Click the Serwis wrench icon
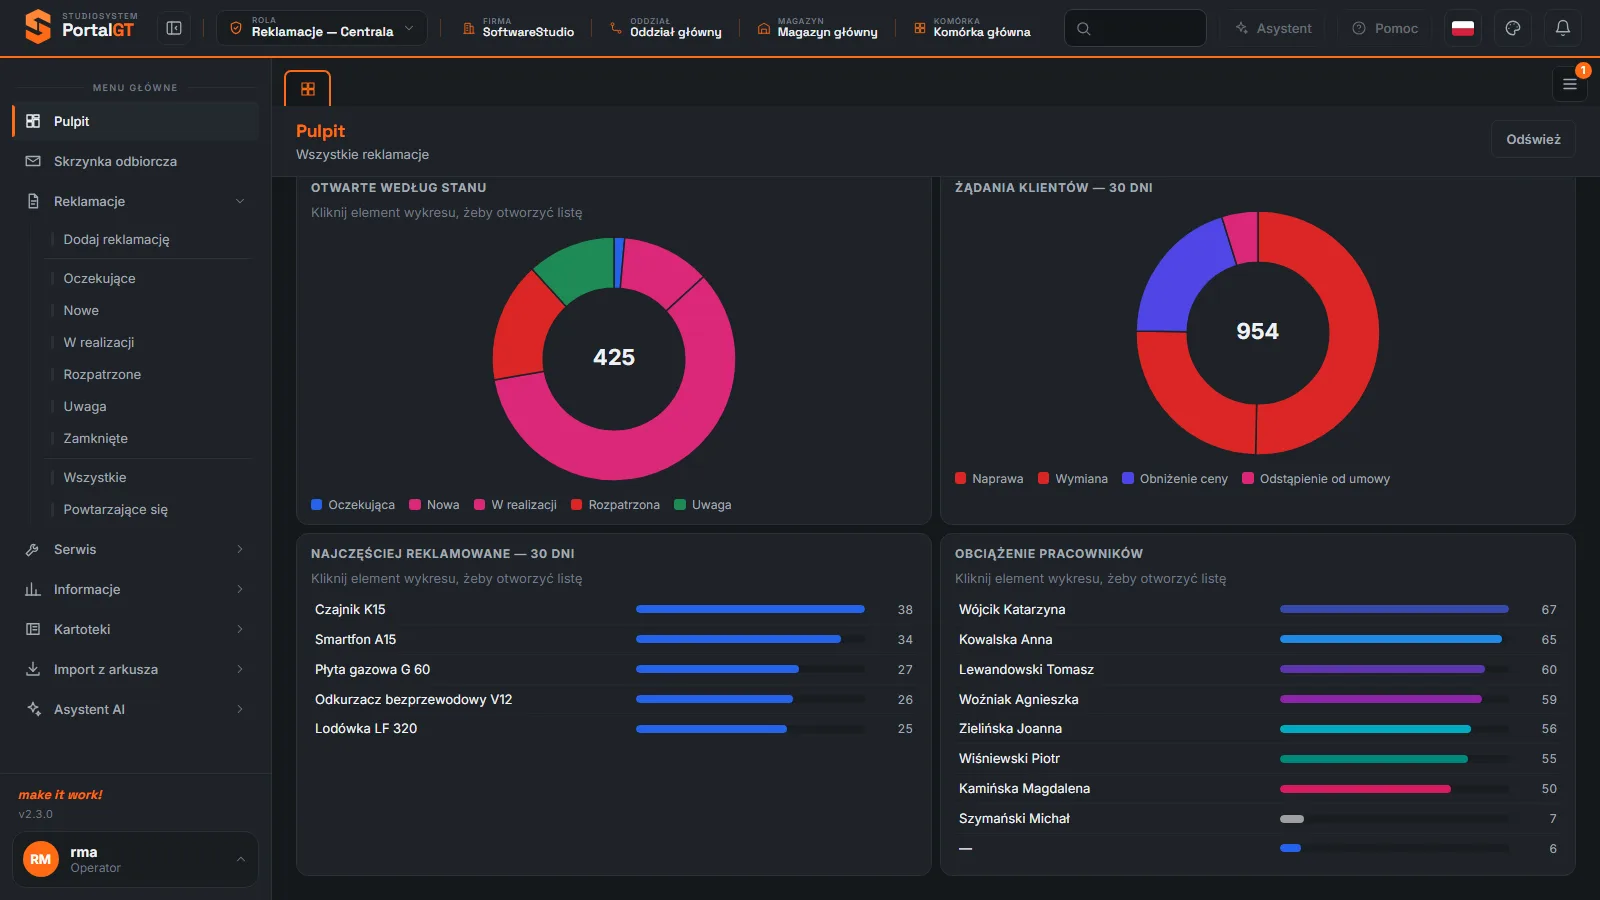 coord(33,549)
